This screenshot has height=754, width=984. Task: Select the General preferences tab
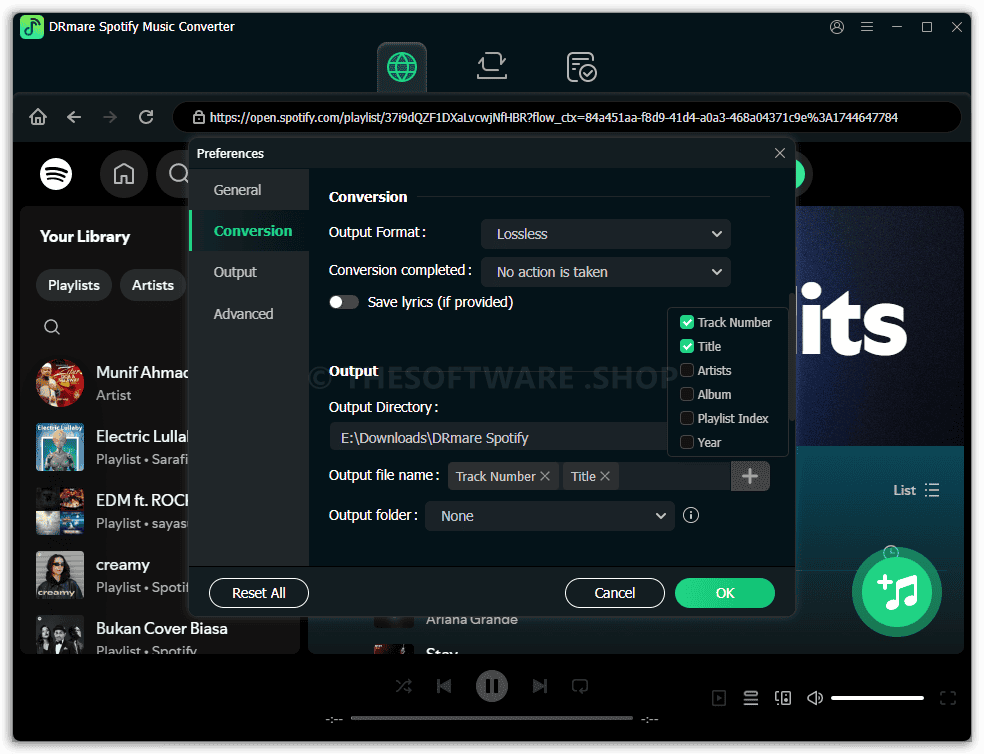[x=249, y=190]
